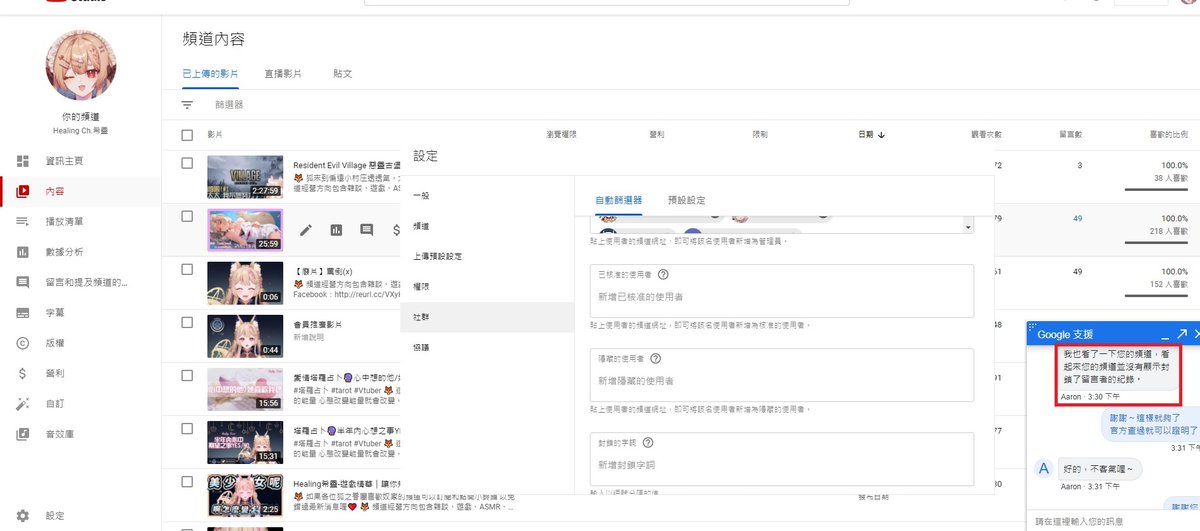
Task: Check the checkbox for the 15:56 tarot video
Action: tap(187, 376)
